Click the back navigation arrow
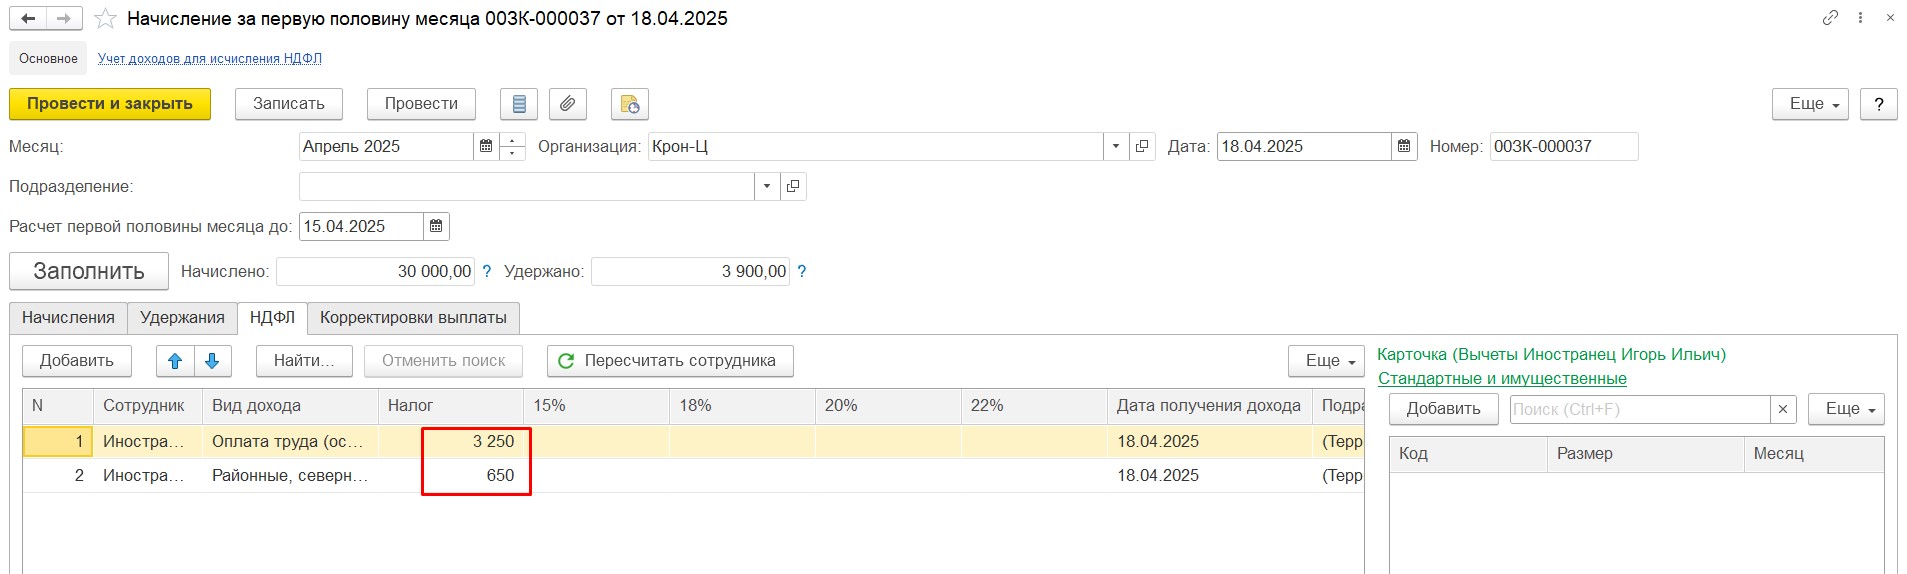The width and height of the screenshot is (1907, 574). coord(28,18)
